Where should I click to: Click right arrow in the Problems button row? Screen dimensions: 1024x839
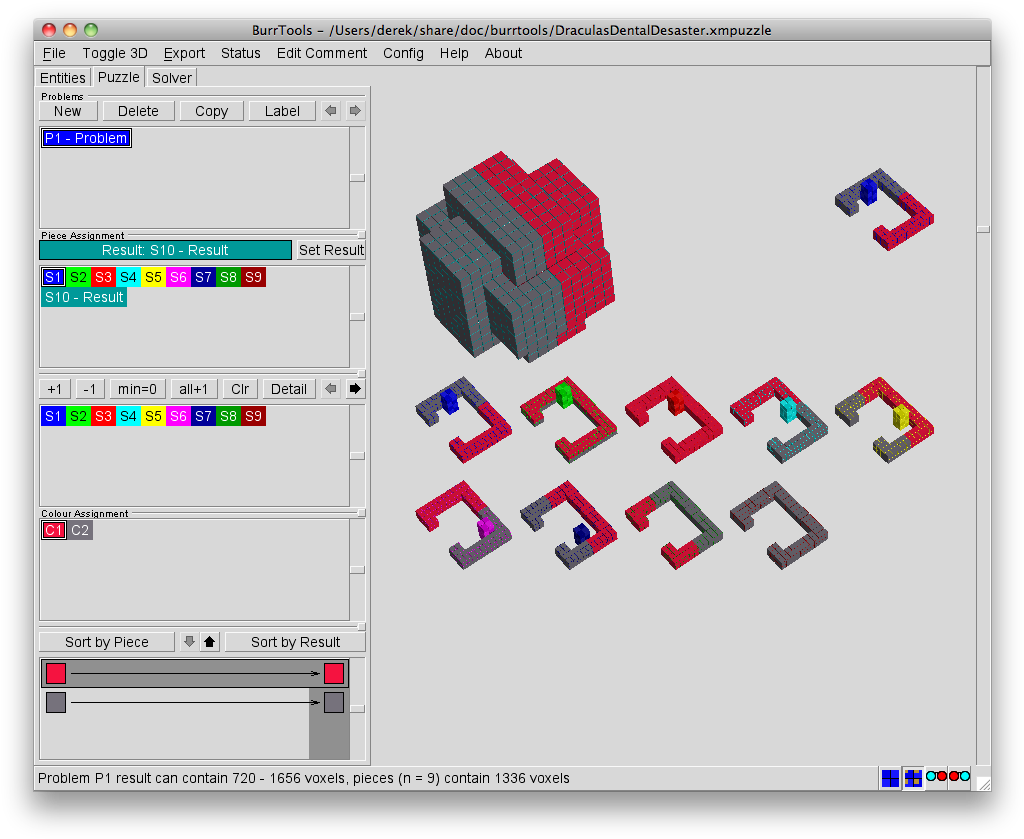(355, 111)
